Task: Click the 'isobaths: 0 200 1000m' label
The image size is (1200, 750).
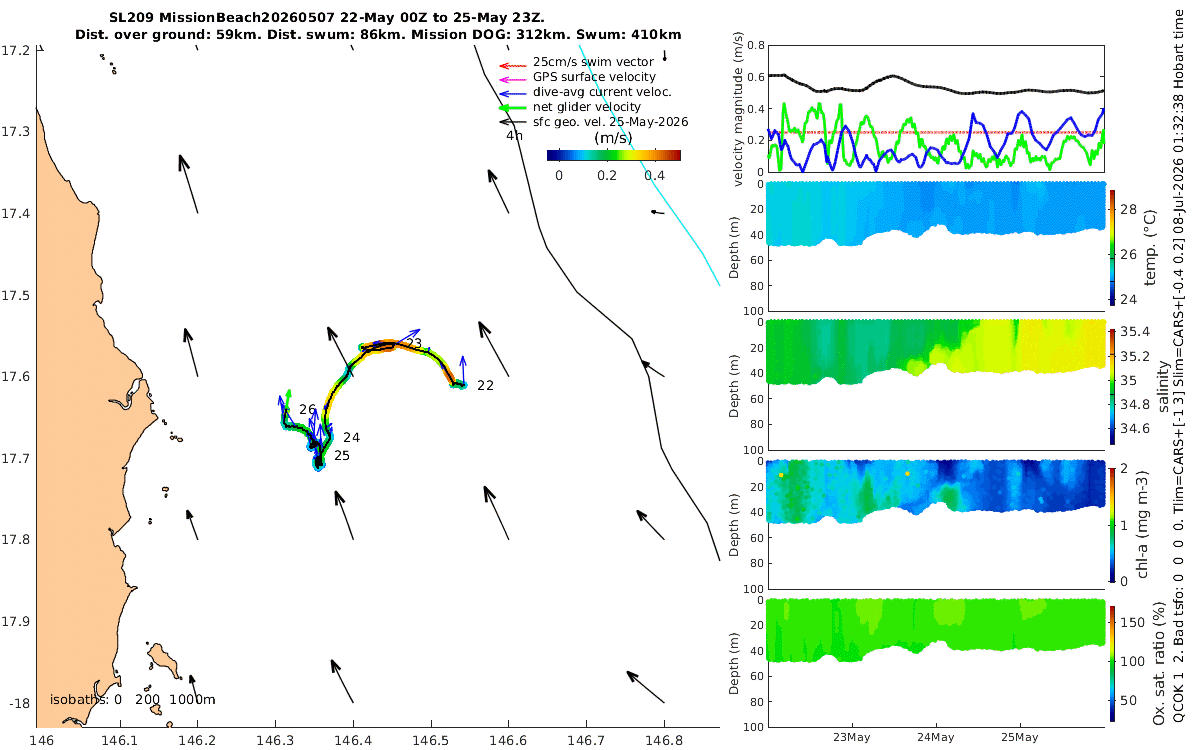Action: pyautogui.click(x=133, y=699)
